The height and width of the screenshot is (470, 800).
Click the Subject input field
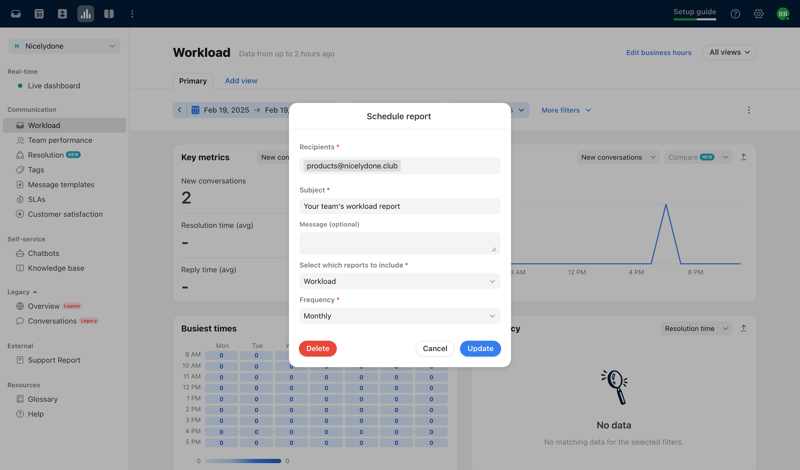pos(399,206)
